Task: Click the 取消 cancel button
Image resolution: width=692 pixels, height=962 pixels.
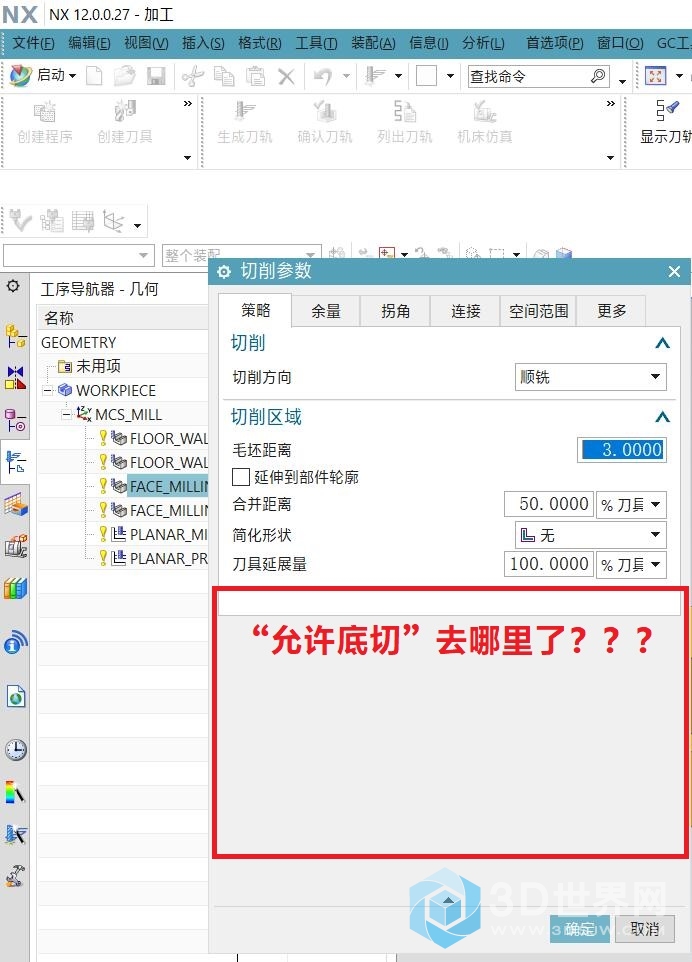Action: (645, 929)
